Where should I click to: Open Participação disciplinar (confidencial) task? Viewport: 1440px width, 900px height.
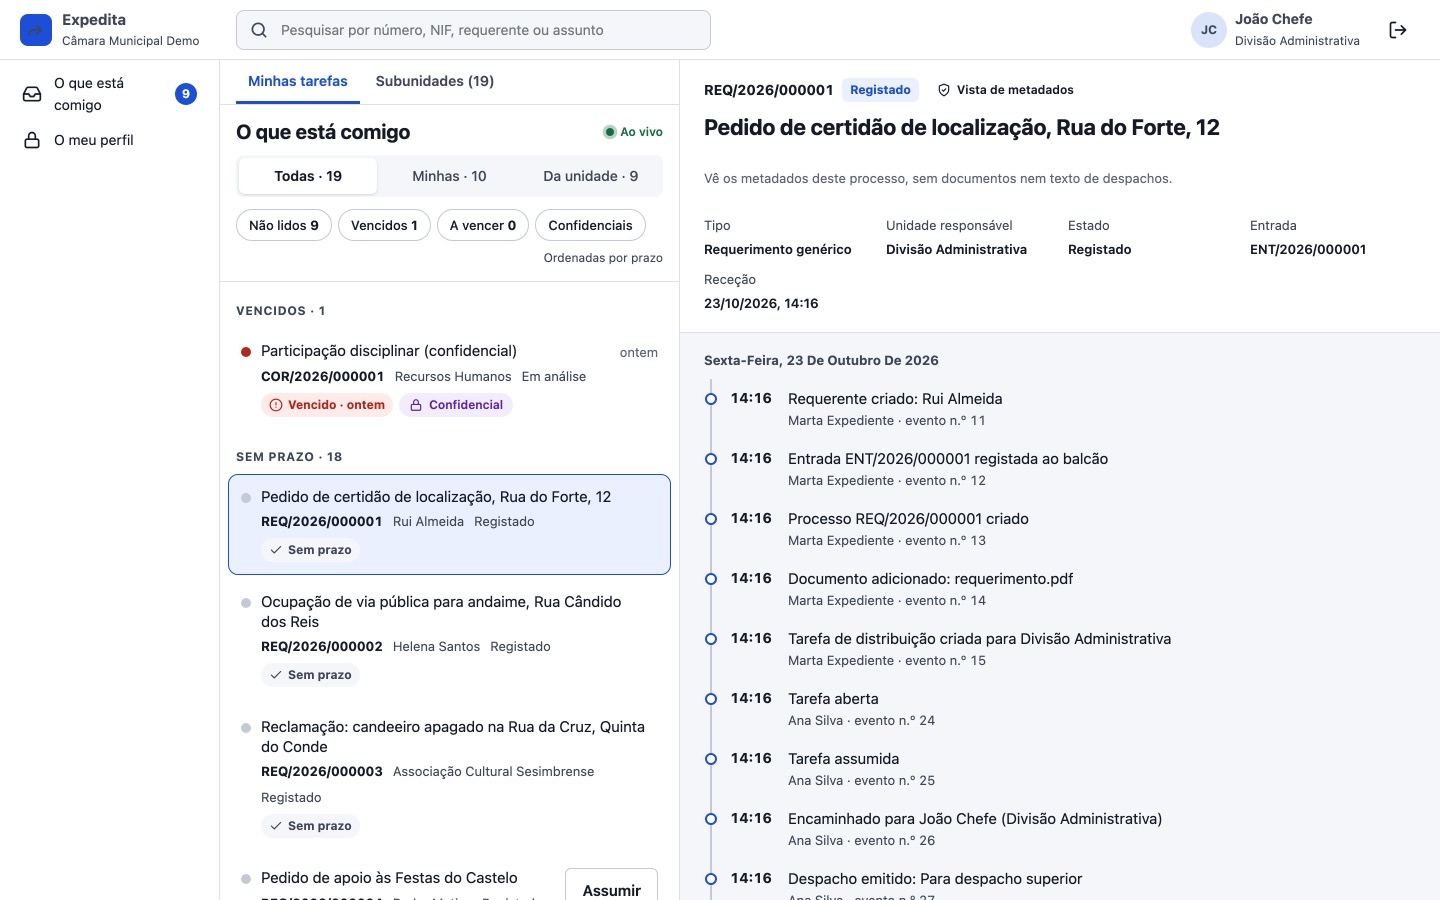(x=449, y=378)
